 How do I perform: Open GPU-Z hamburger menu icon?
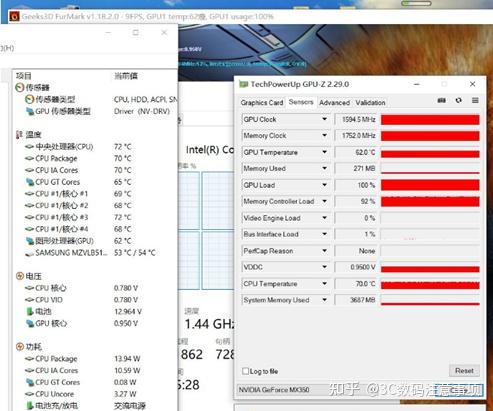475,100
